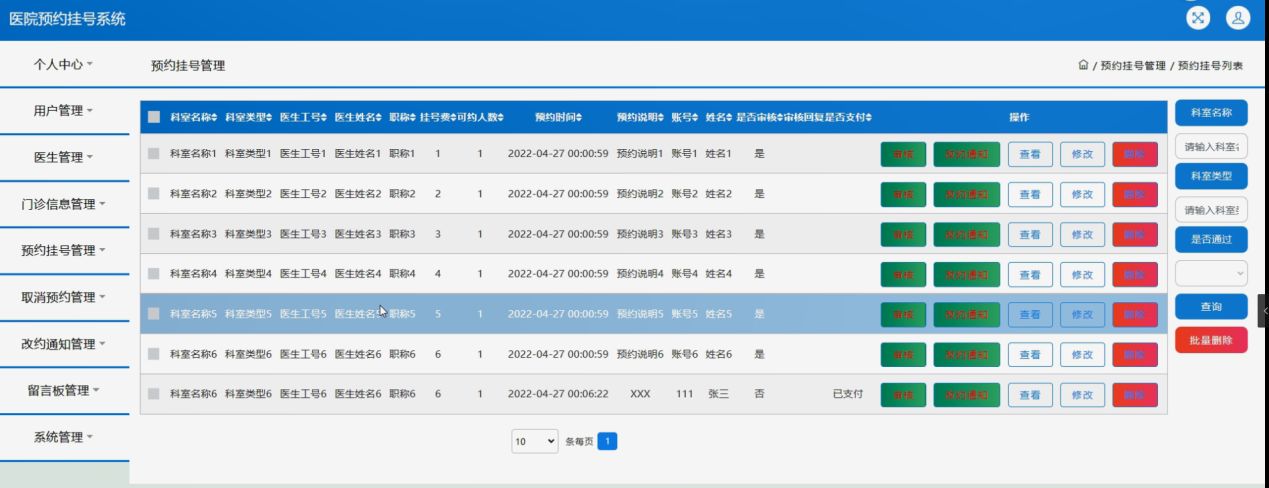Click the 预约说明4 cell

640,274
